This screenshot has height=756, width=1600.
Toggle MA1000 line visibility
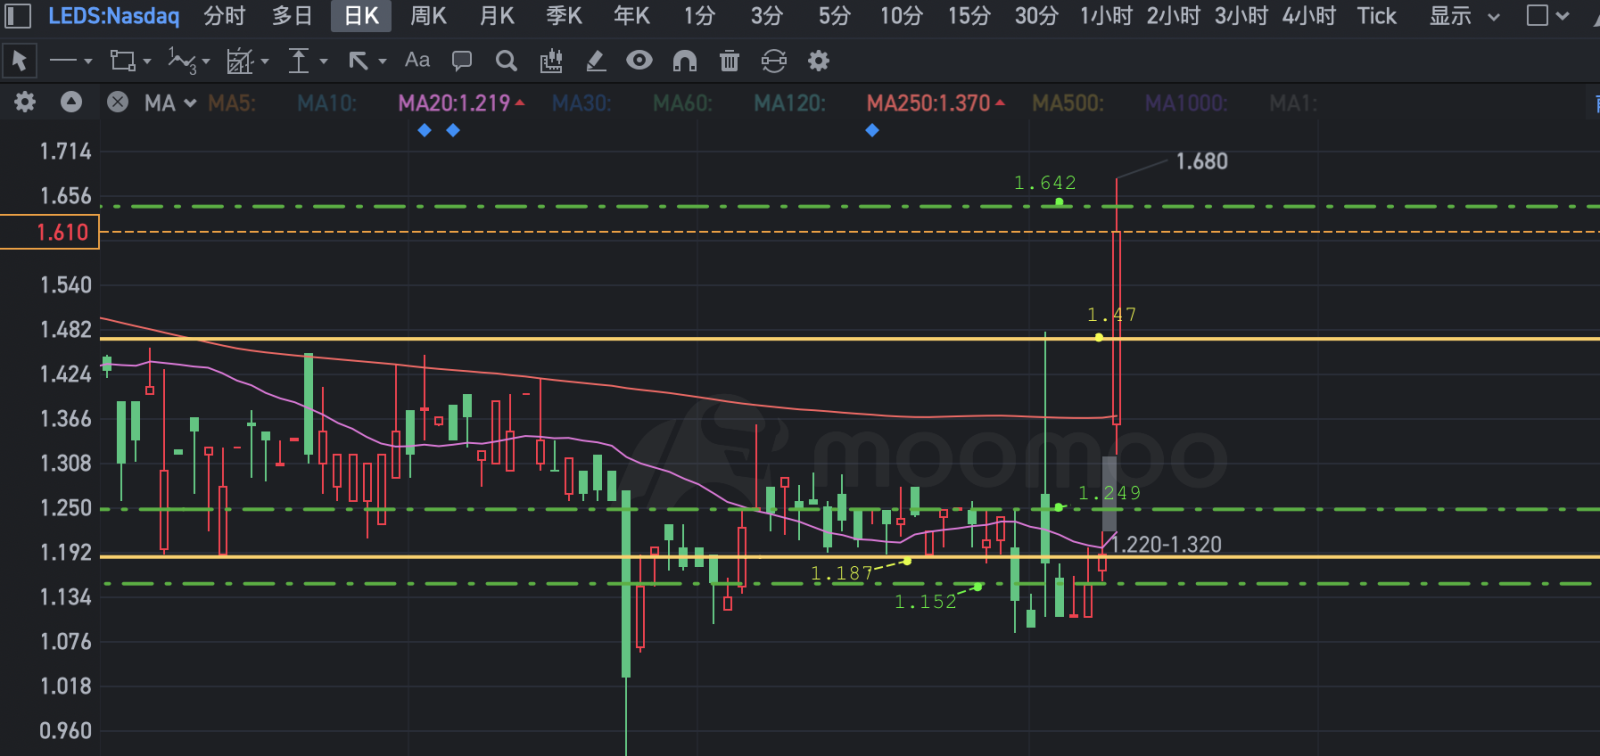(x=1186, y=103)
